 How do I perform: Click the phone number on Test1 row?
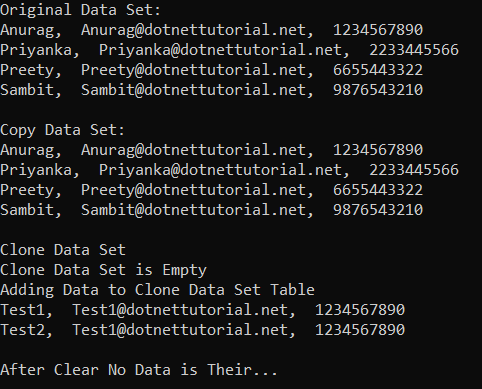(360, 310)
